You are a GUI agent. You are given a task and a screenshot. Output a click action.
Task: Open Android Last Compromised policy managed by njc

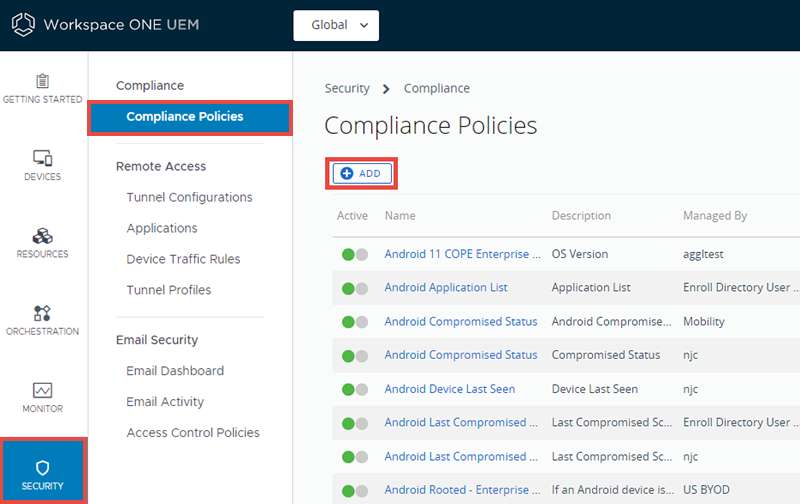click(x=461, y=457)
